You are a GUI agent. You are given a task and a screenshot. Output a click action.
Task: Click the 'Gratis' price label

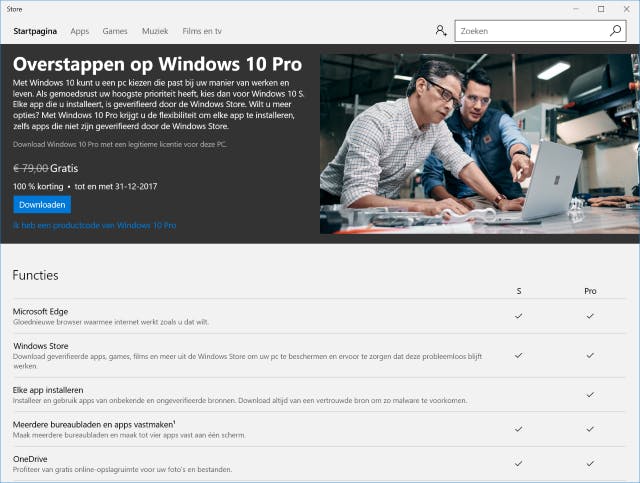[64, 168]
